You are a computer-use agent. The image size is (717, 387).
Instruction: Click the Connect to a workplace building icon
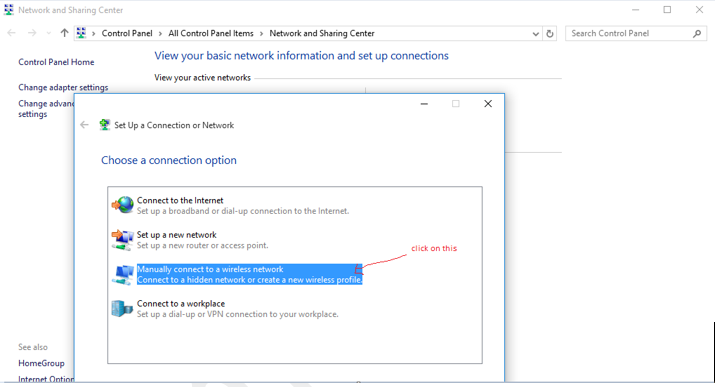[122, 309]
